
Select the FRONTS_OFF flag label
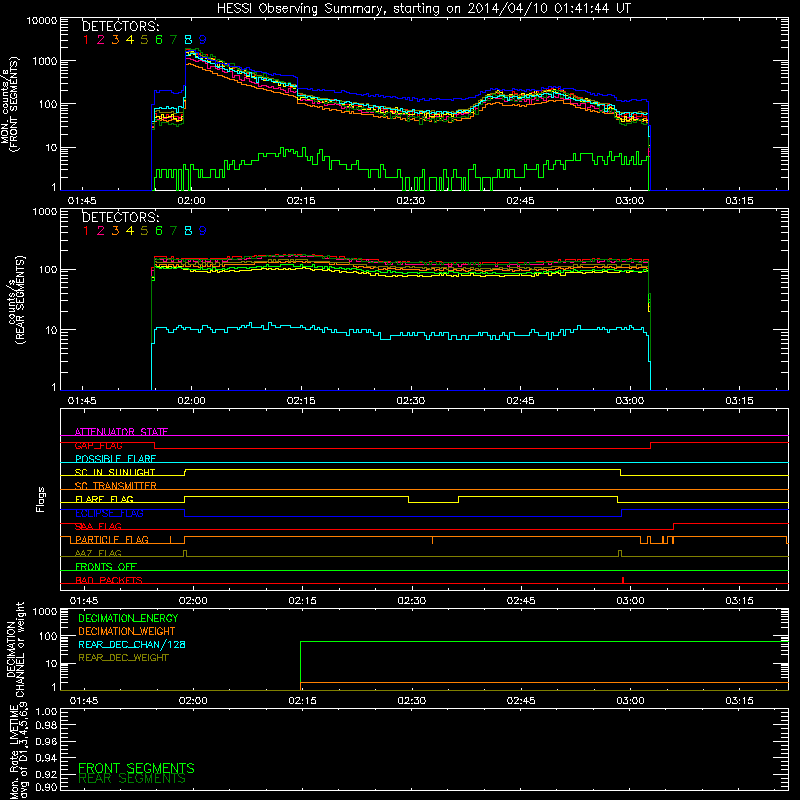pyautogui.click(x=106, y=566)
